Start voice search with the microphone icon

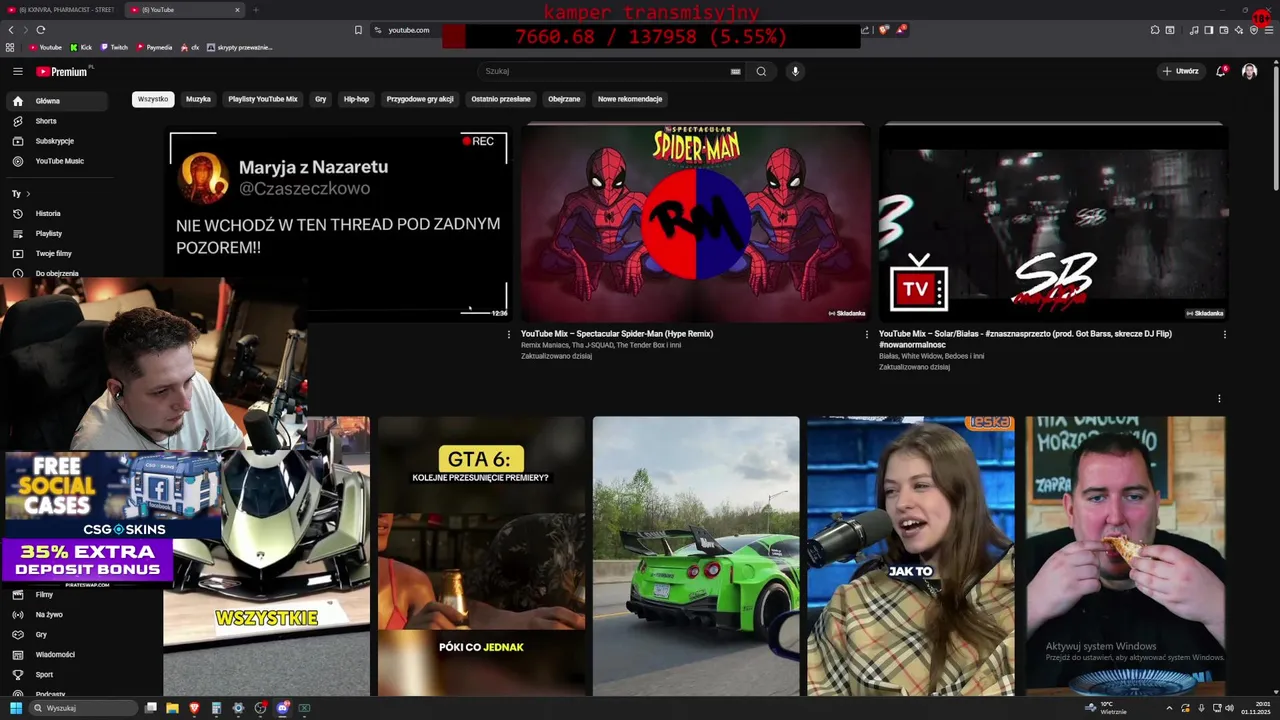pyautogui.click(x=795, y=71)
